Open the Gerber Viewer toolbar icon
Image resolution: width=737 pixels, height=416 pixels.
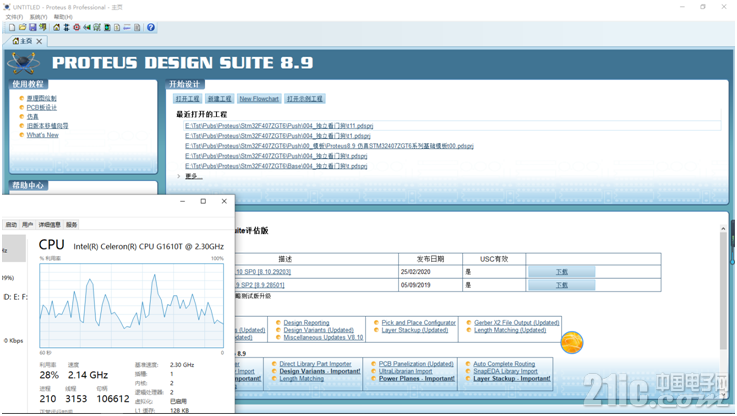[97, 27]
